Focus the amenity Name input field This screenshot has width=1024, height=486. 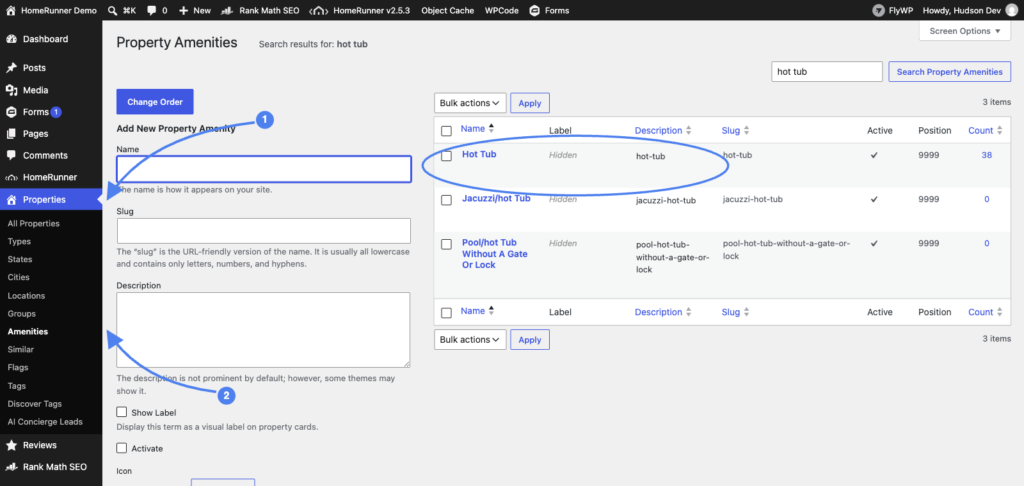(264, 169)
